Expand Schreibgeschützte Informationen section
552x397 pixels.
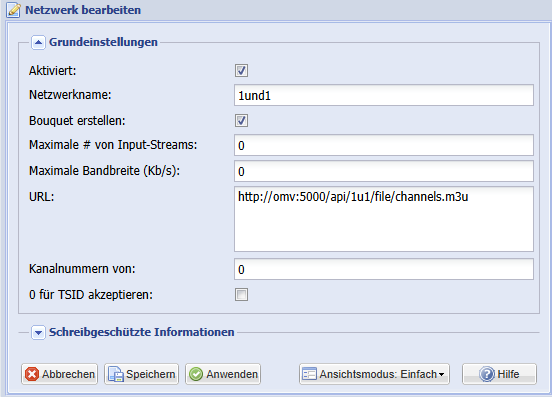tap(38, 332)
